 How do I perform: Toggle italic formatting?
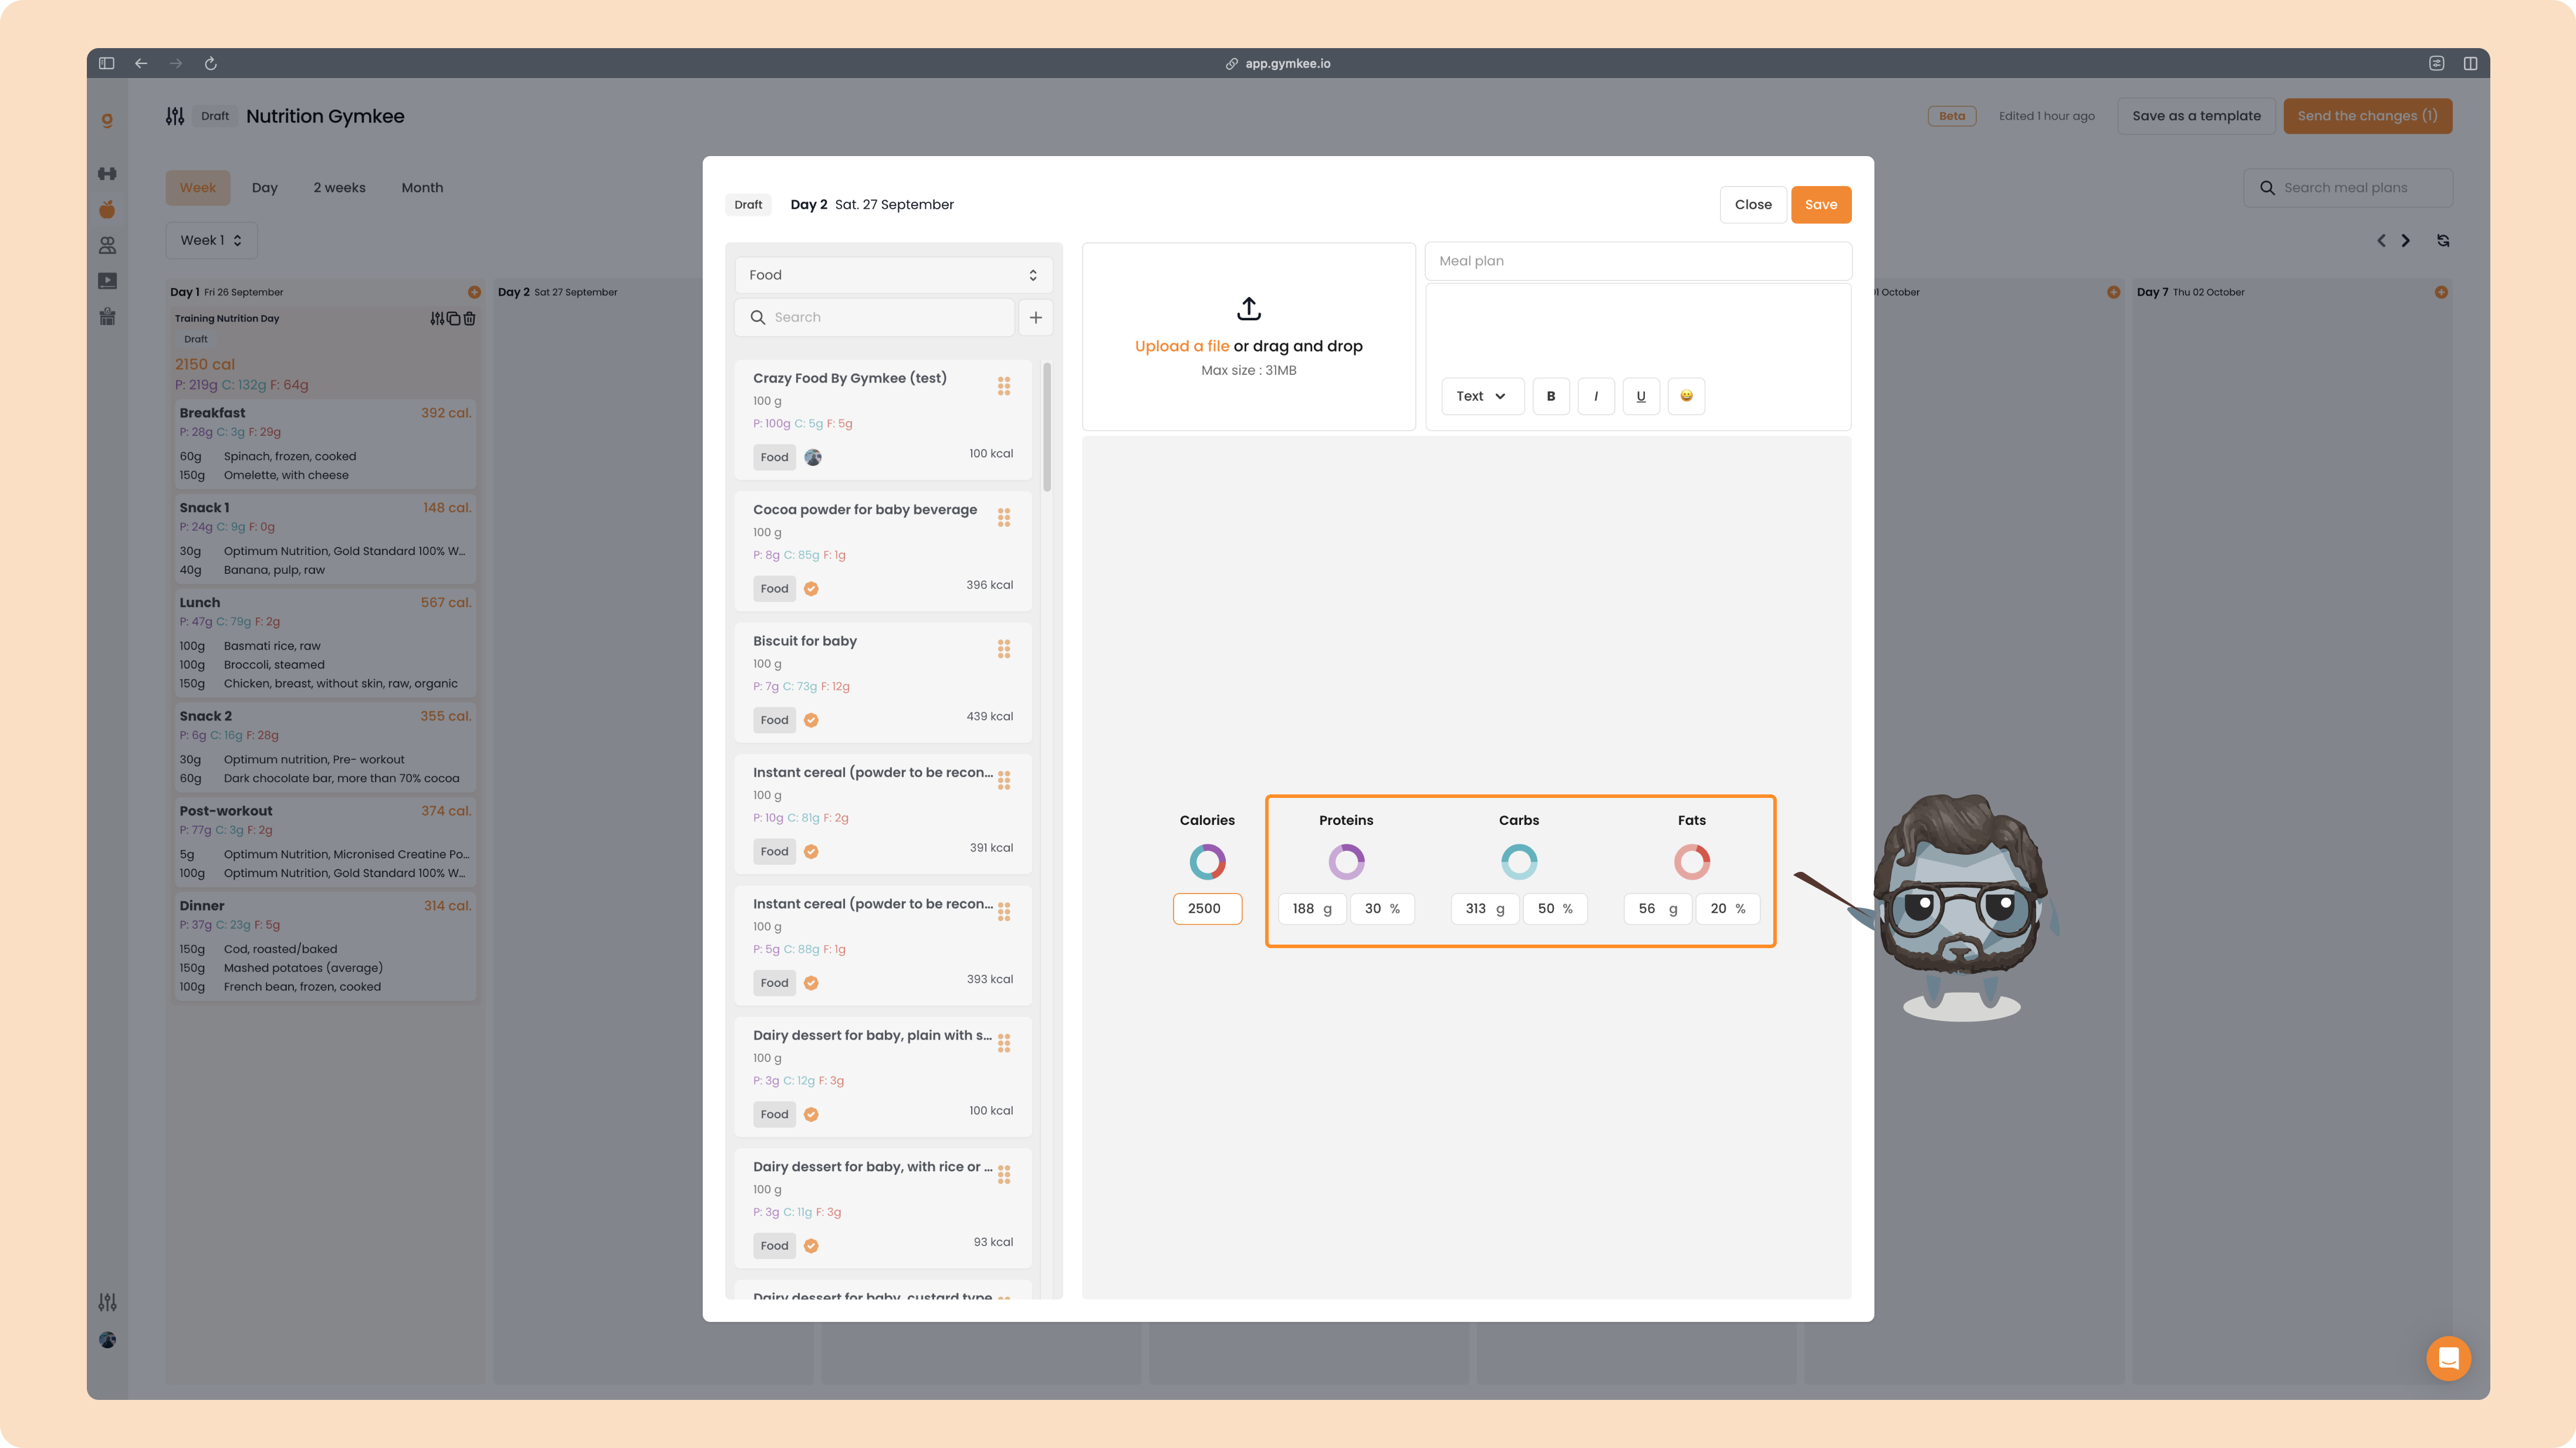[1596, 396]
